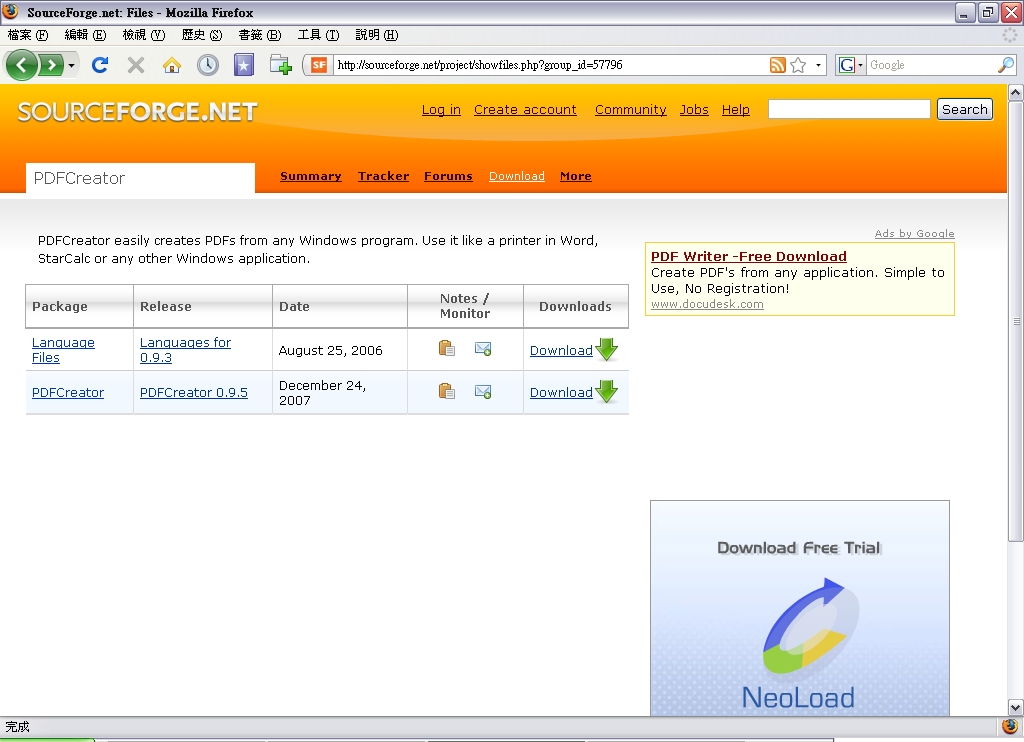Click the vertical scrollbar thumb

click(x=1016, y=321)
